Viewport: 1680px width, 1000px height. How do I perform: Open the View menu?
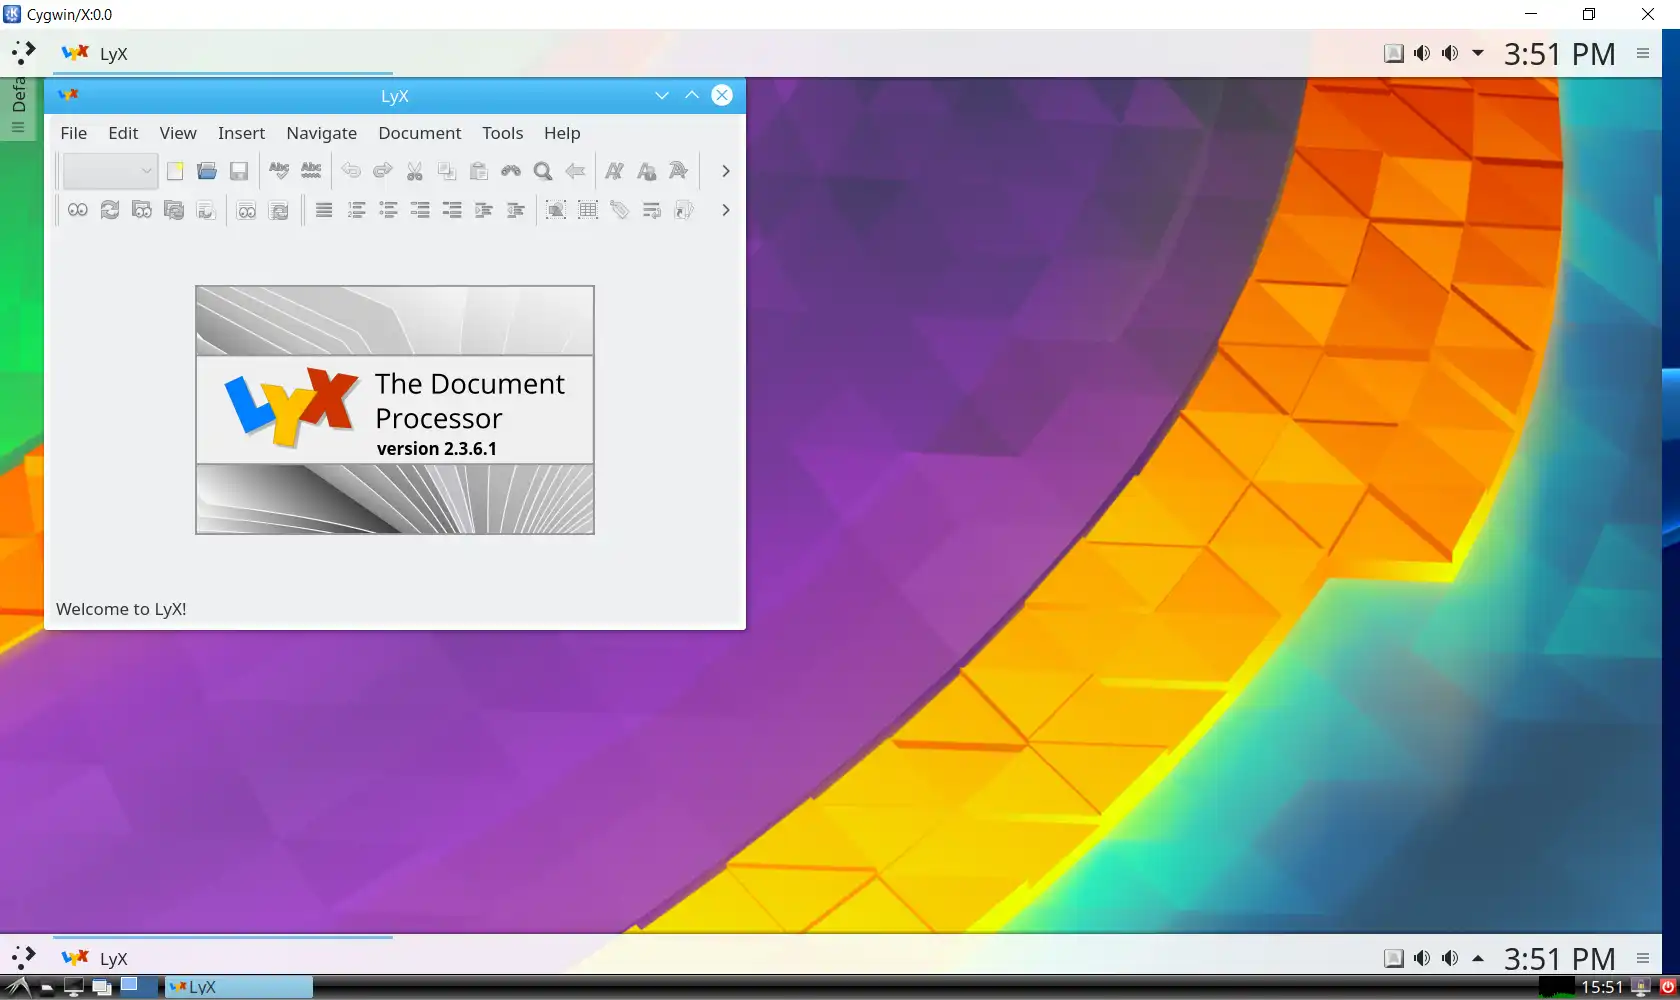(178, 133)
